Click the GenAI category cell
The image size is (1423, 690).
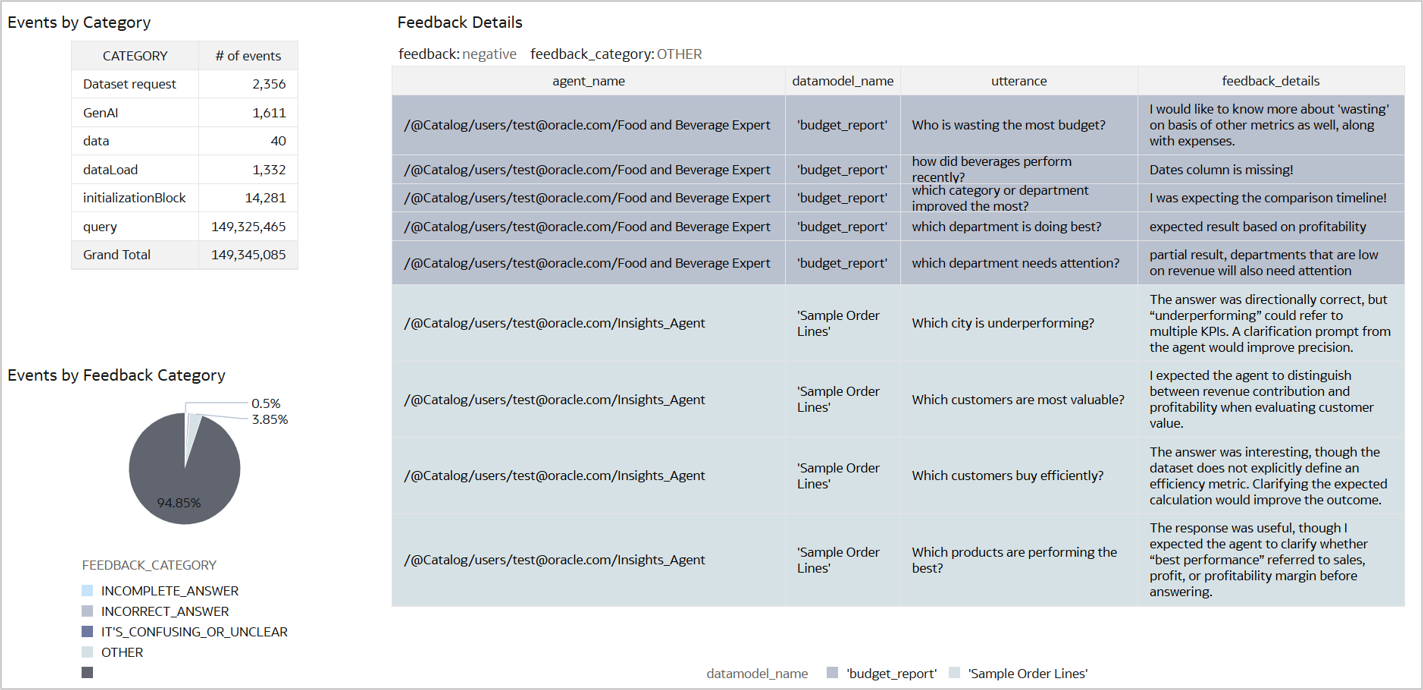pyautogui.click(x=135, y=113)
